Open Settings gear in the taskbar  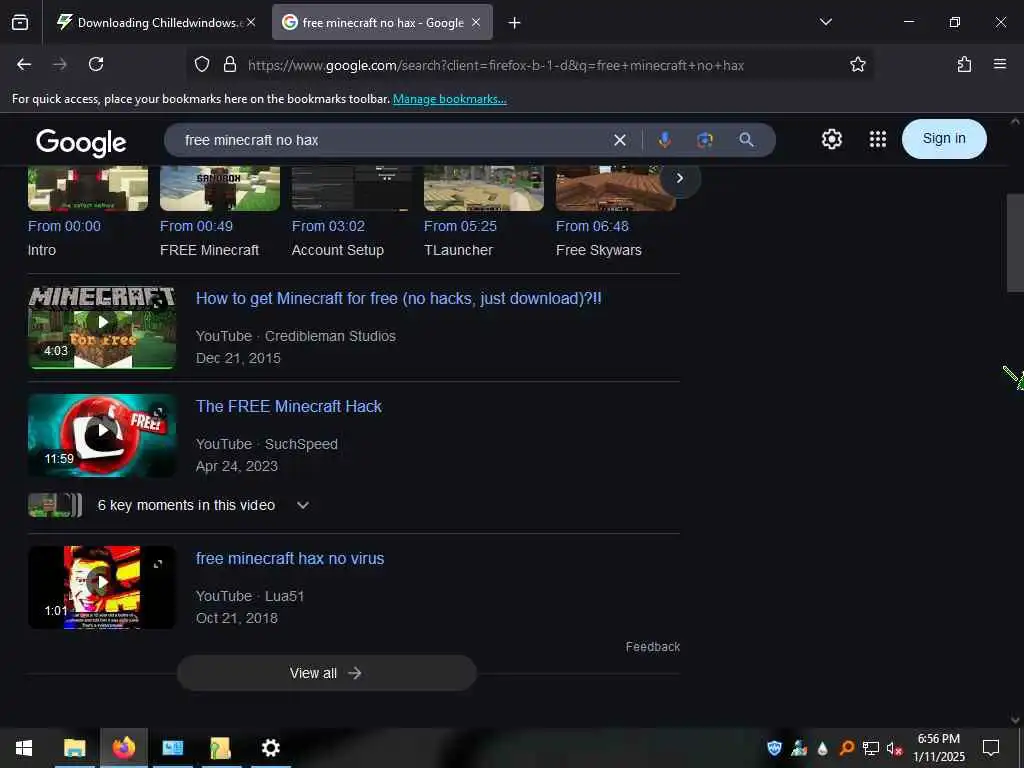(270, 748)
